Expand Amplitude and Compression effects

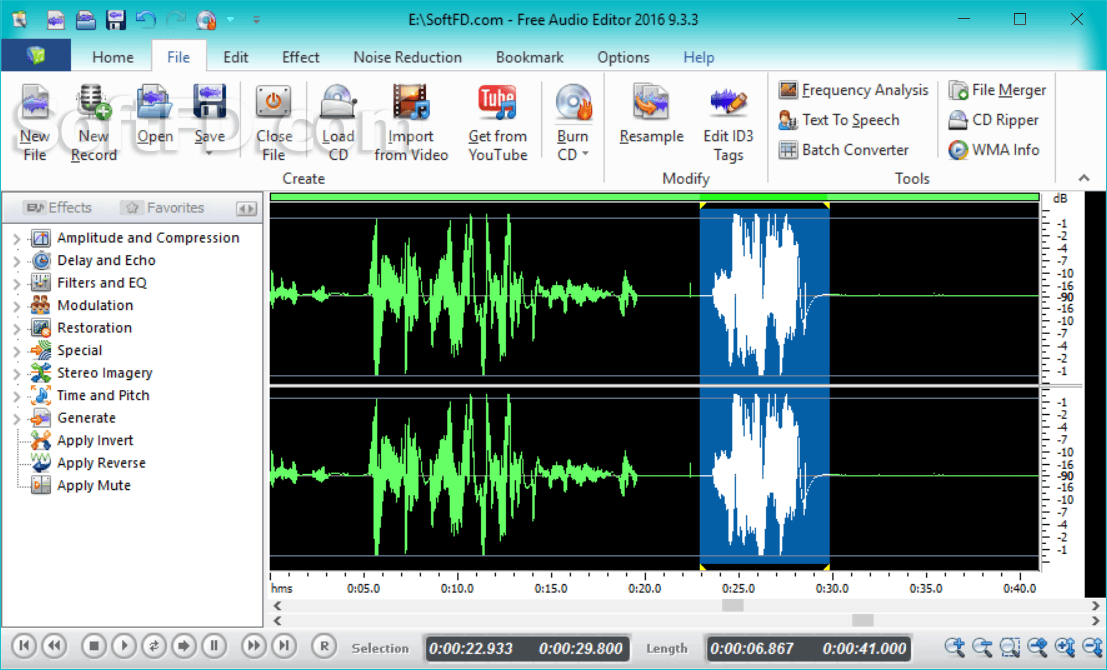[x=16, y=239]
